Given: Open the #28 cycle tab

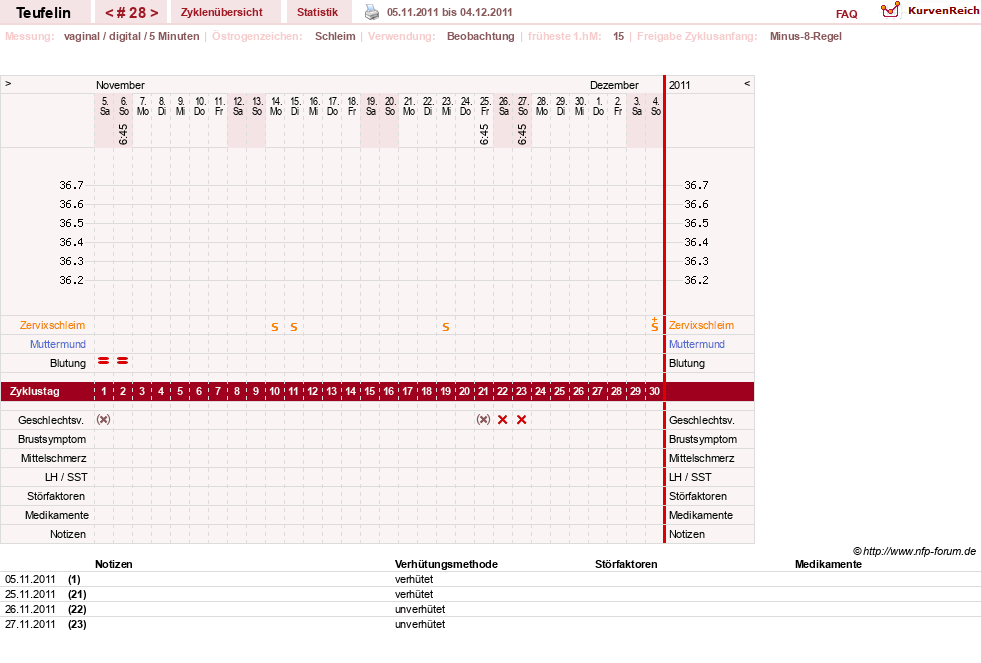Looking at the screenshot, I should [x=131, y=13].
